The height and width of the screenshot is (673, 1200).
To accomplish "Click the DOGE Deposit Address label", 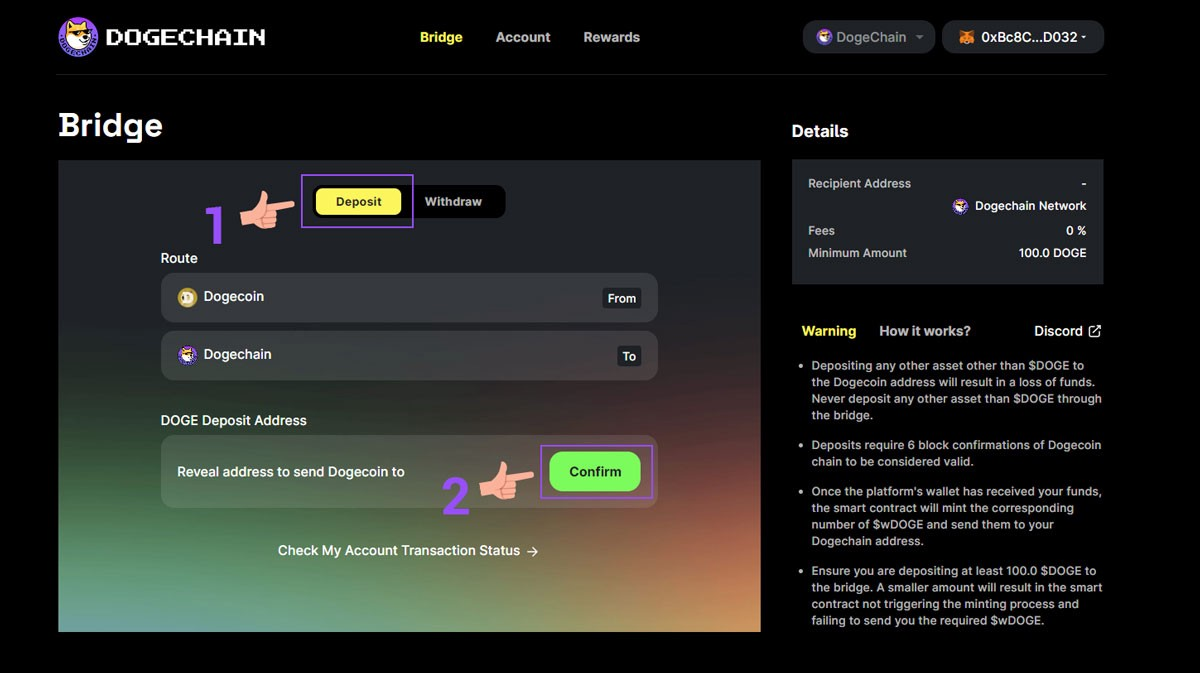I will click(234, 421).
